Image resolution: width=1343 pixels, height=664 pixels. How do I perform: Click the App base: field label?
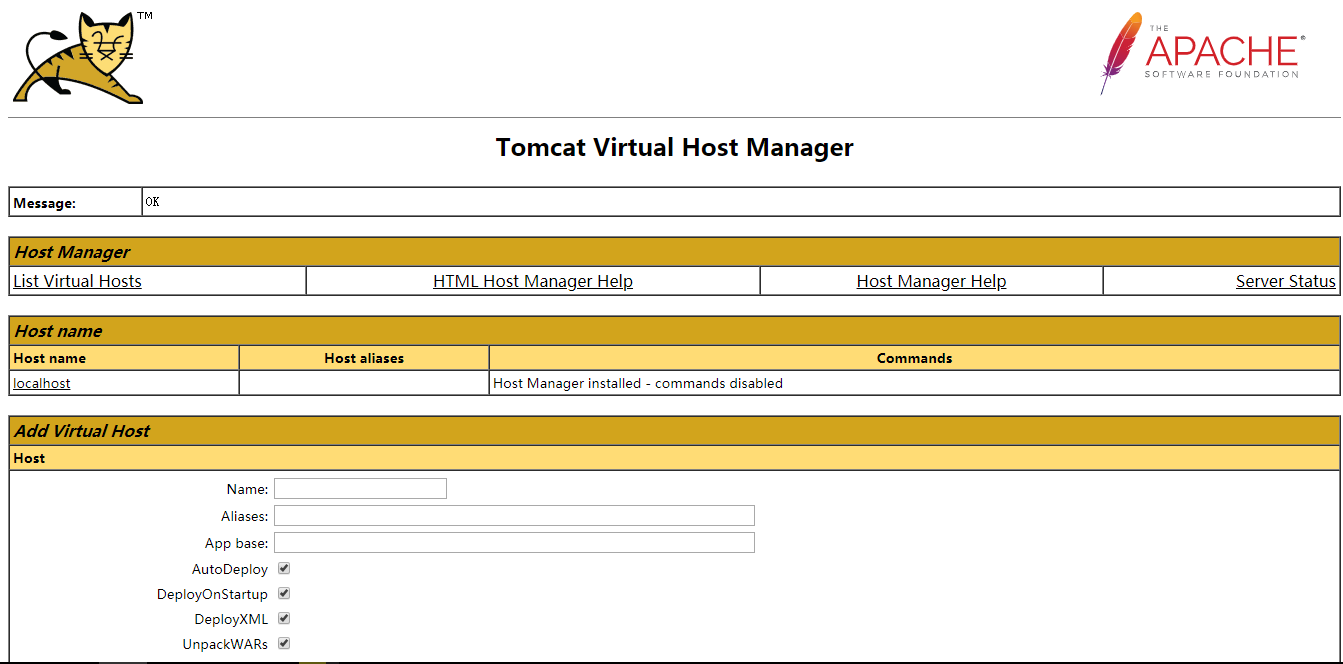pyautogui.click(x=237, y=543)
